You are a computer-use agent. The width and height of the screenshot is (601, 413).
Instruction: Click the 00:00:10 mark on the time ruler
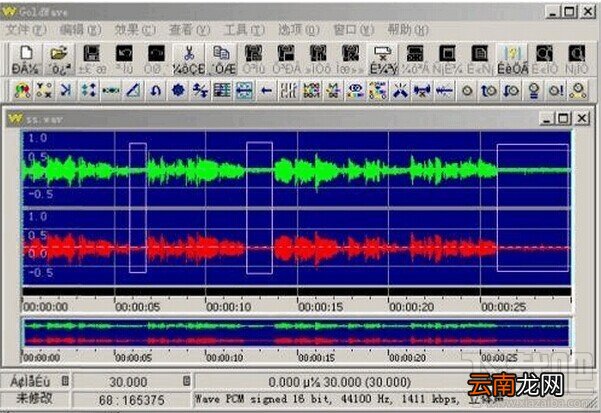(x=228, y=307)
